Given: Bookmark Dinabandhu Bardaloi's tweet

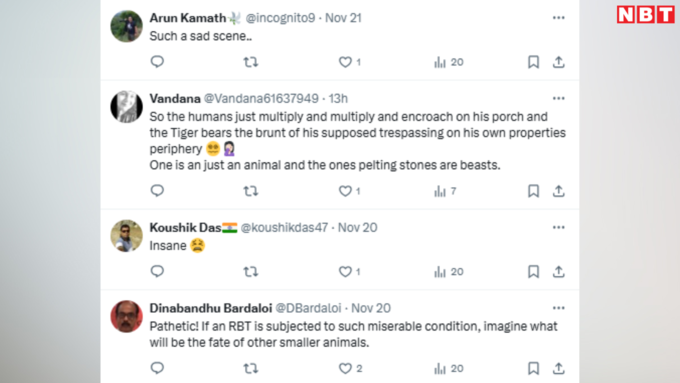Looking at the screenshot, I should [x=533, y=368].
